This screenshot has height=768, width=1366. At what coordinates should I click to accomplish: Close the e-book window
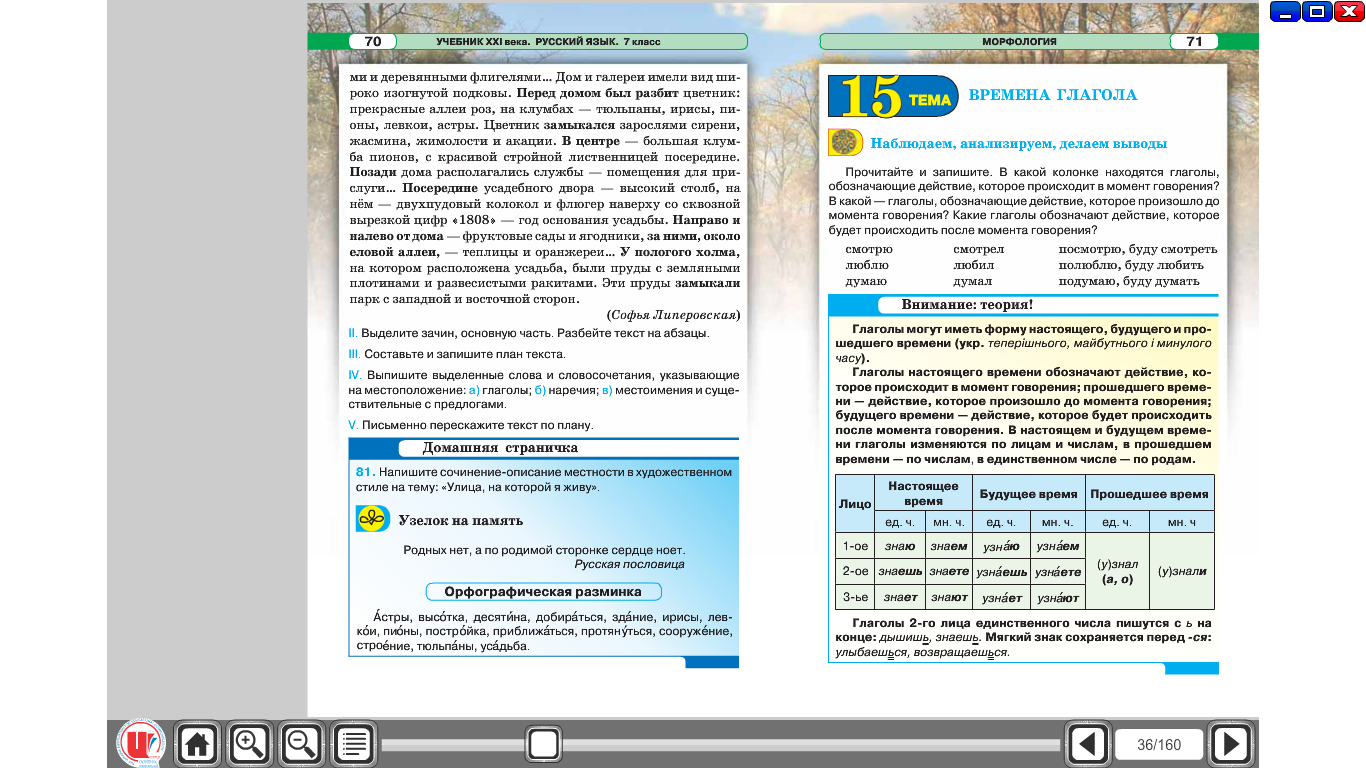click(1348, 12)
